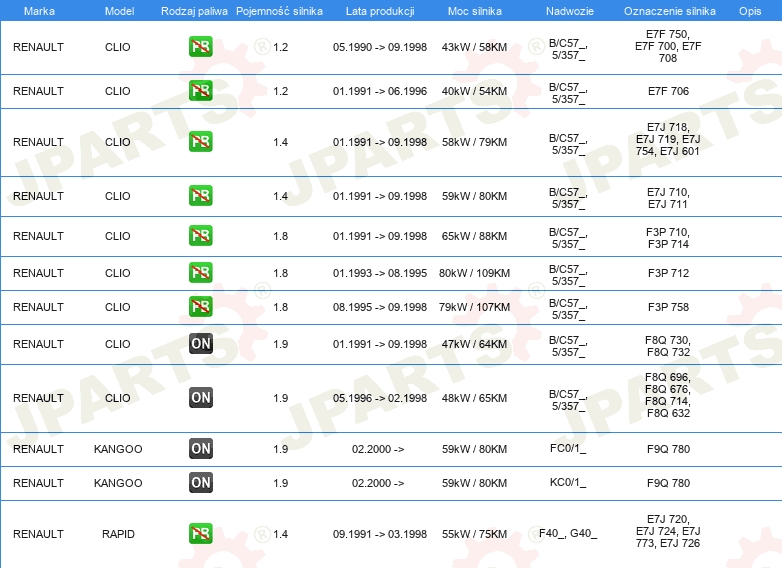
Task: Click engine power 58kW / 79KM
Action: (x=474, y=142)
